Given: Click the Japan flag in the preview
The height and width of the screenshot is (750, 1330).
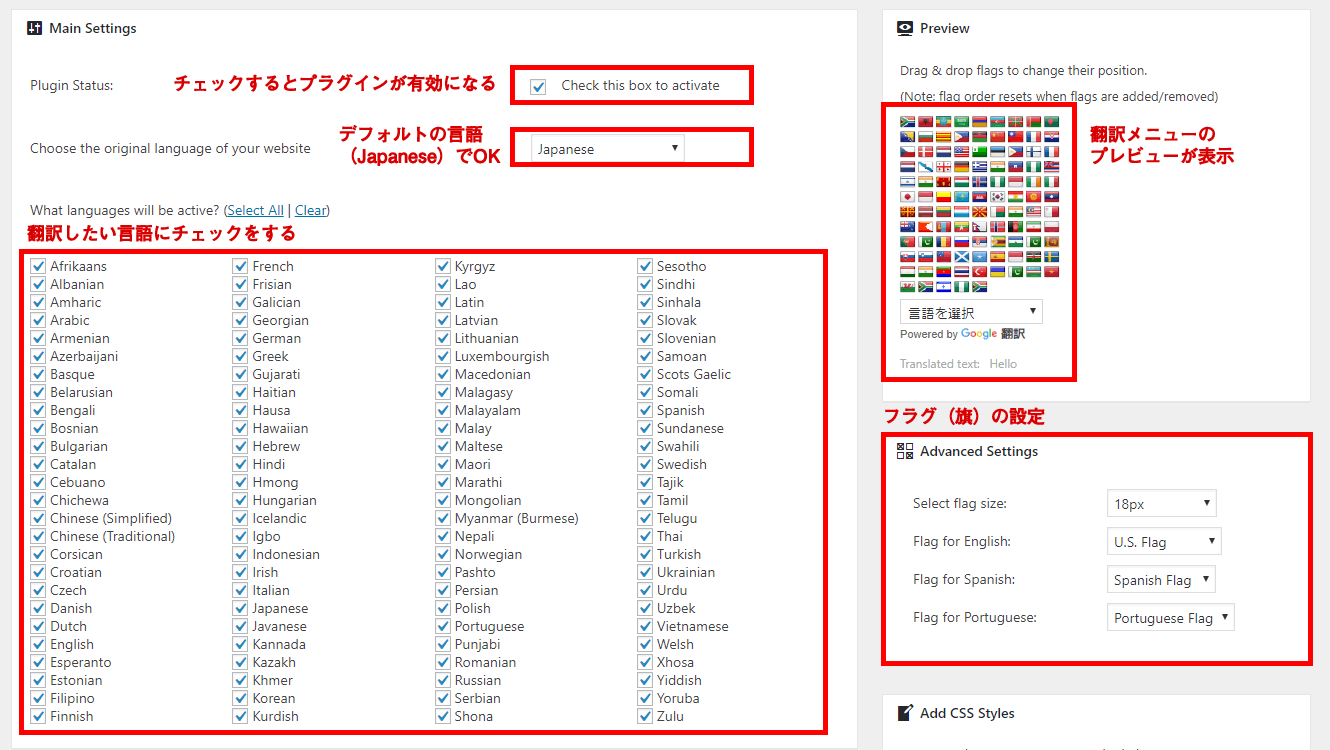Looking at the screenshot, I should pos(908,197).
